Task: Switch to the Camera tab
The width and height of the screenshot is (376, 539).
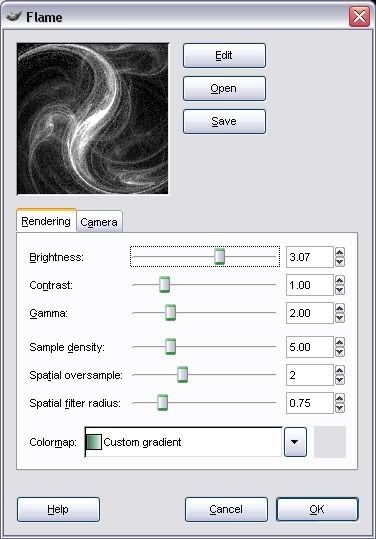Action: click(x=99, y=222)
